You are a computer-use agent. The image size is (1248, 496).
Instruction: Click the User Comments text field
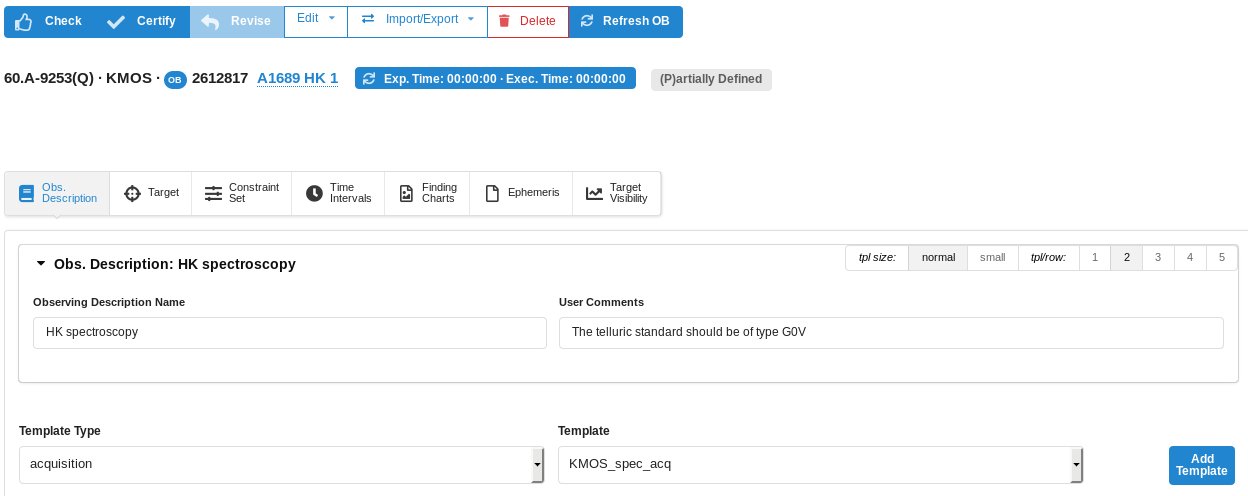coord(890,332)
